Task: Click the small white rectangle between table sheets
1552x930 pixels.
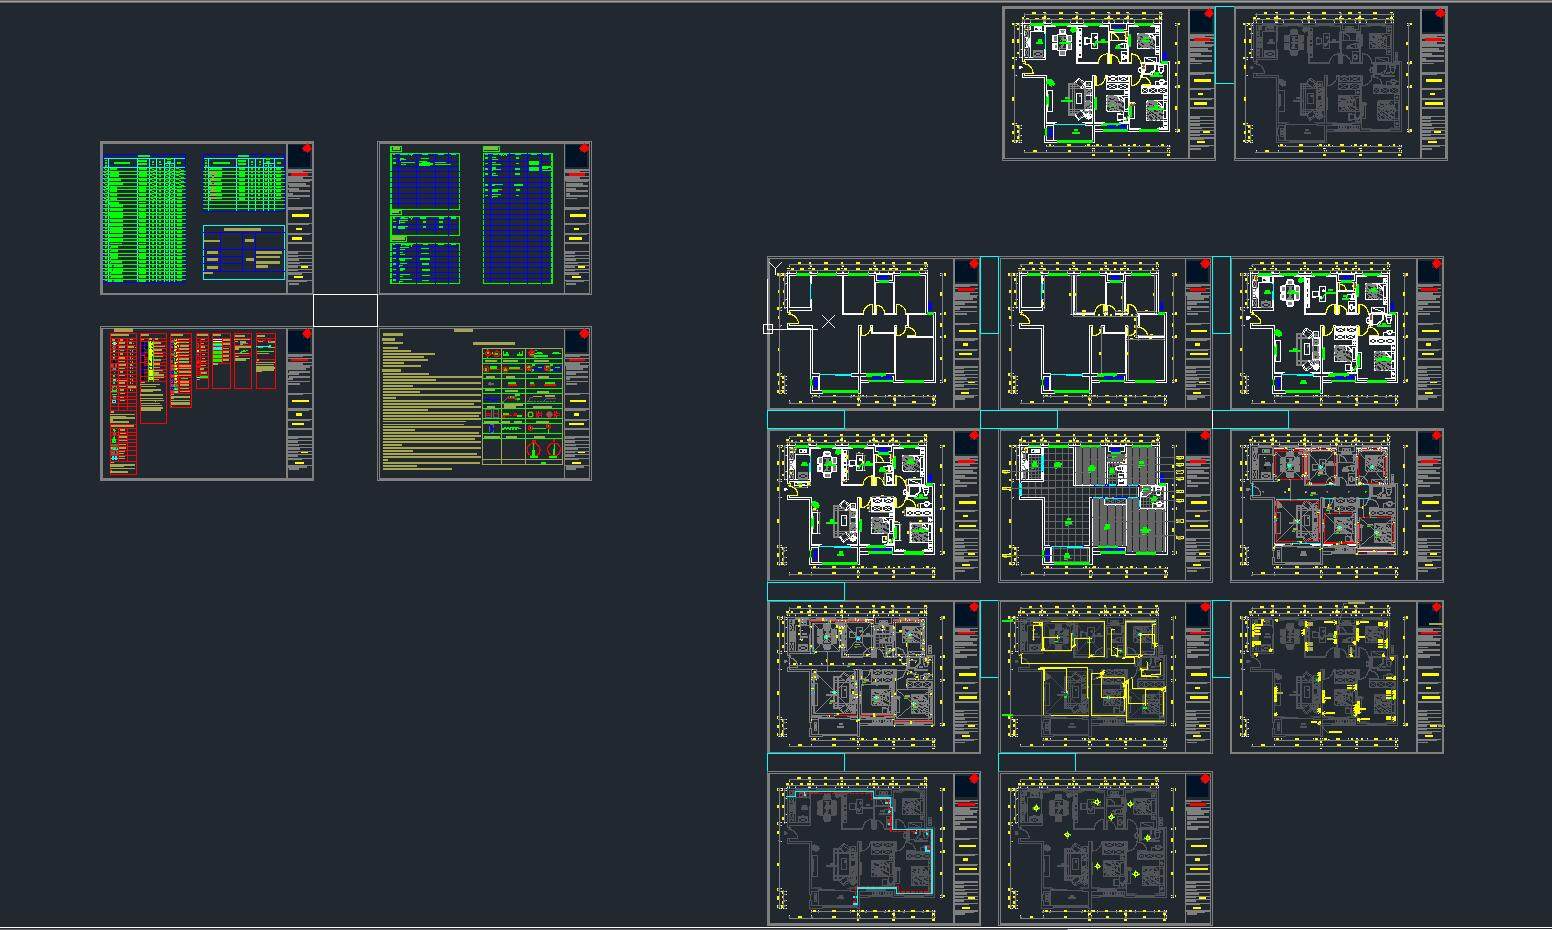Action: point(345,311)
